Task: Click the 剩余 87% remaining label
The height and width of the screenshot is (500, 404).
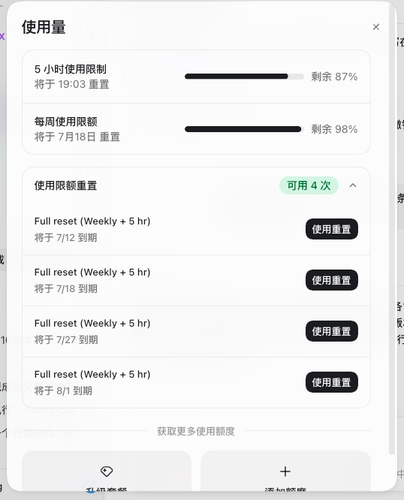Action: pyautogui.click(x=334, y=77)
